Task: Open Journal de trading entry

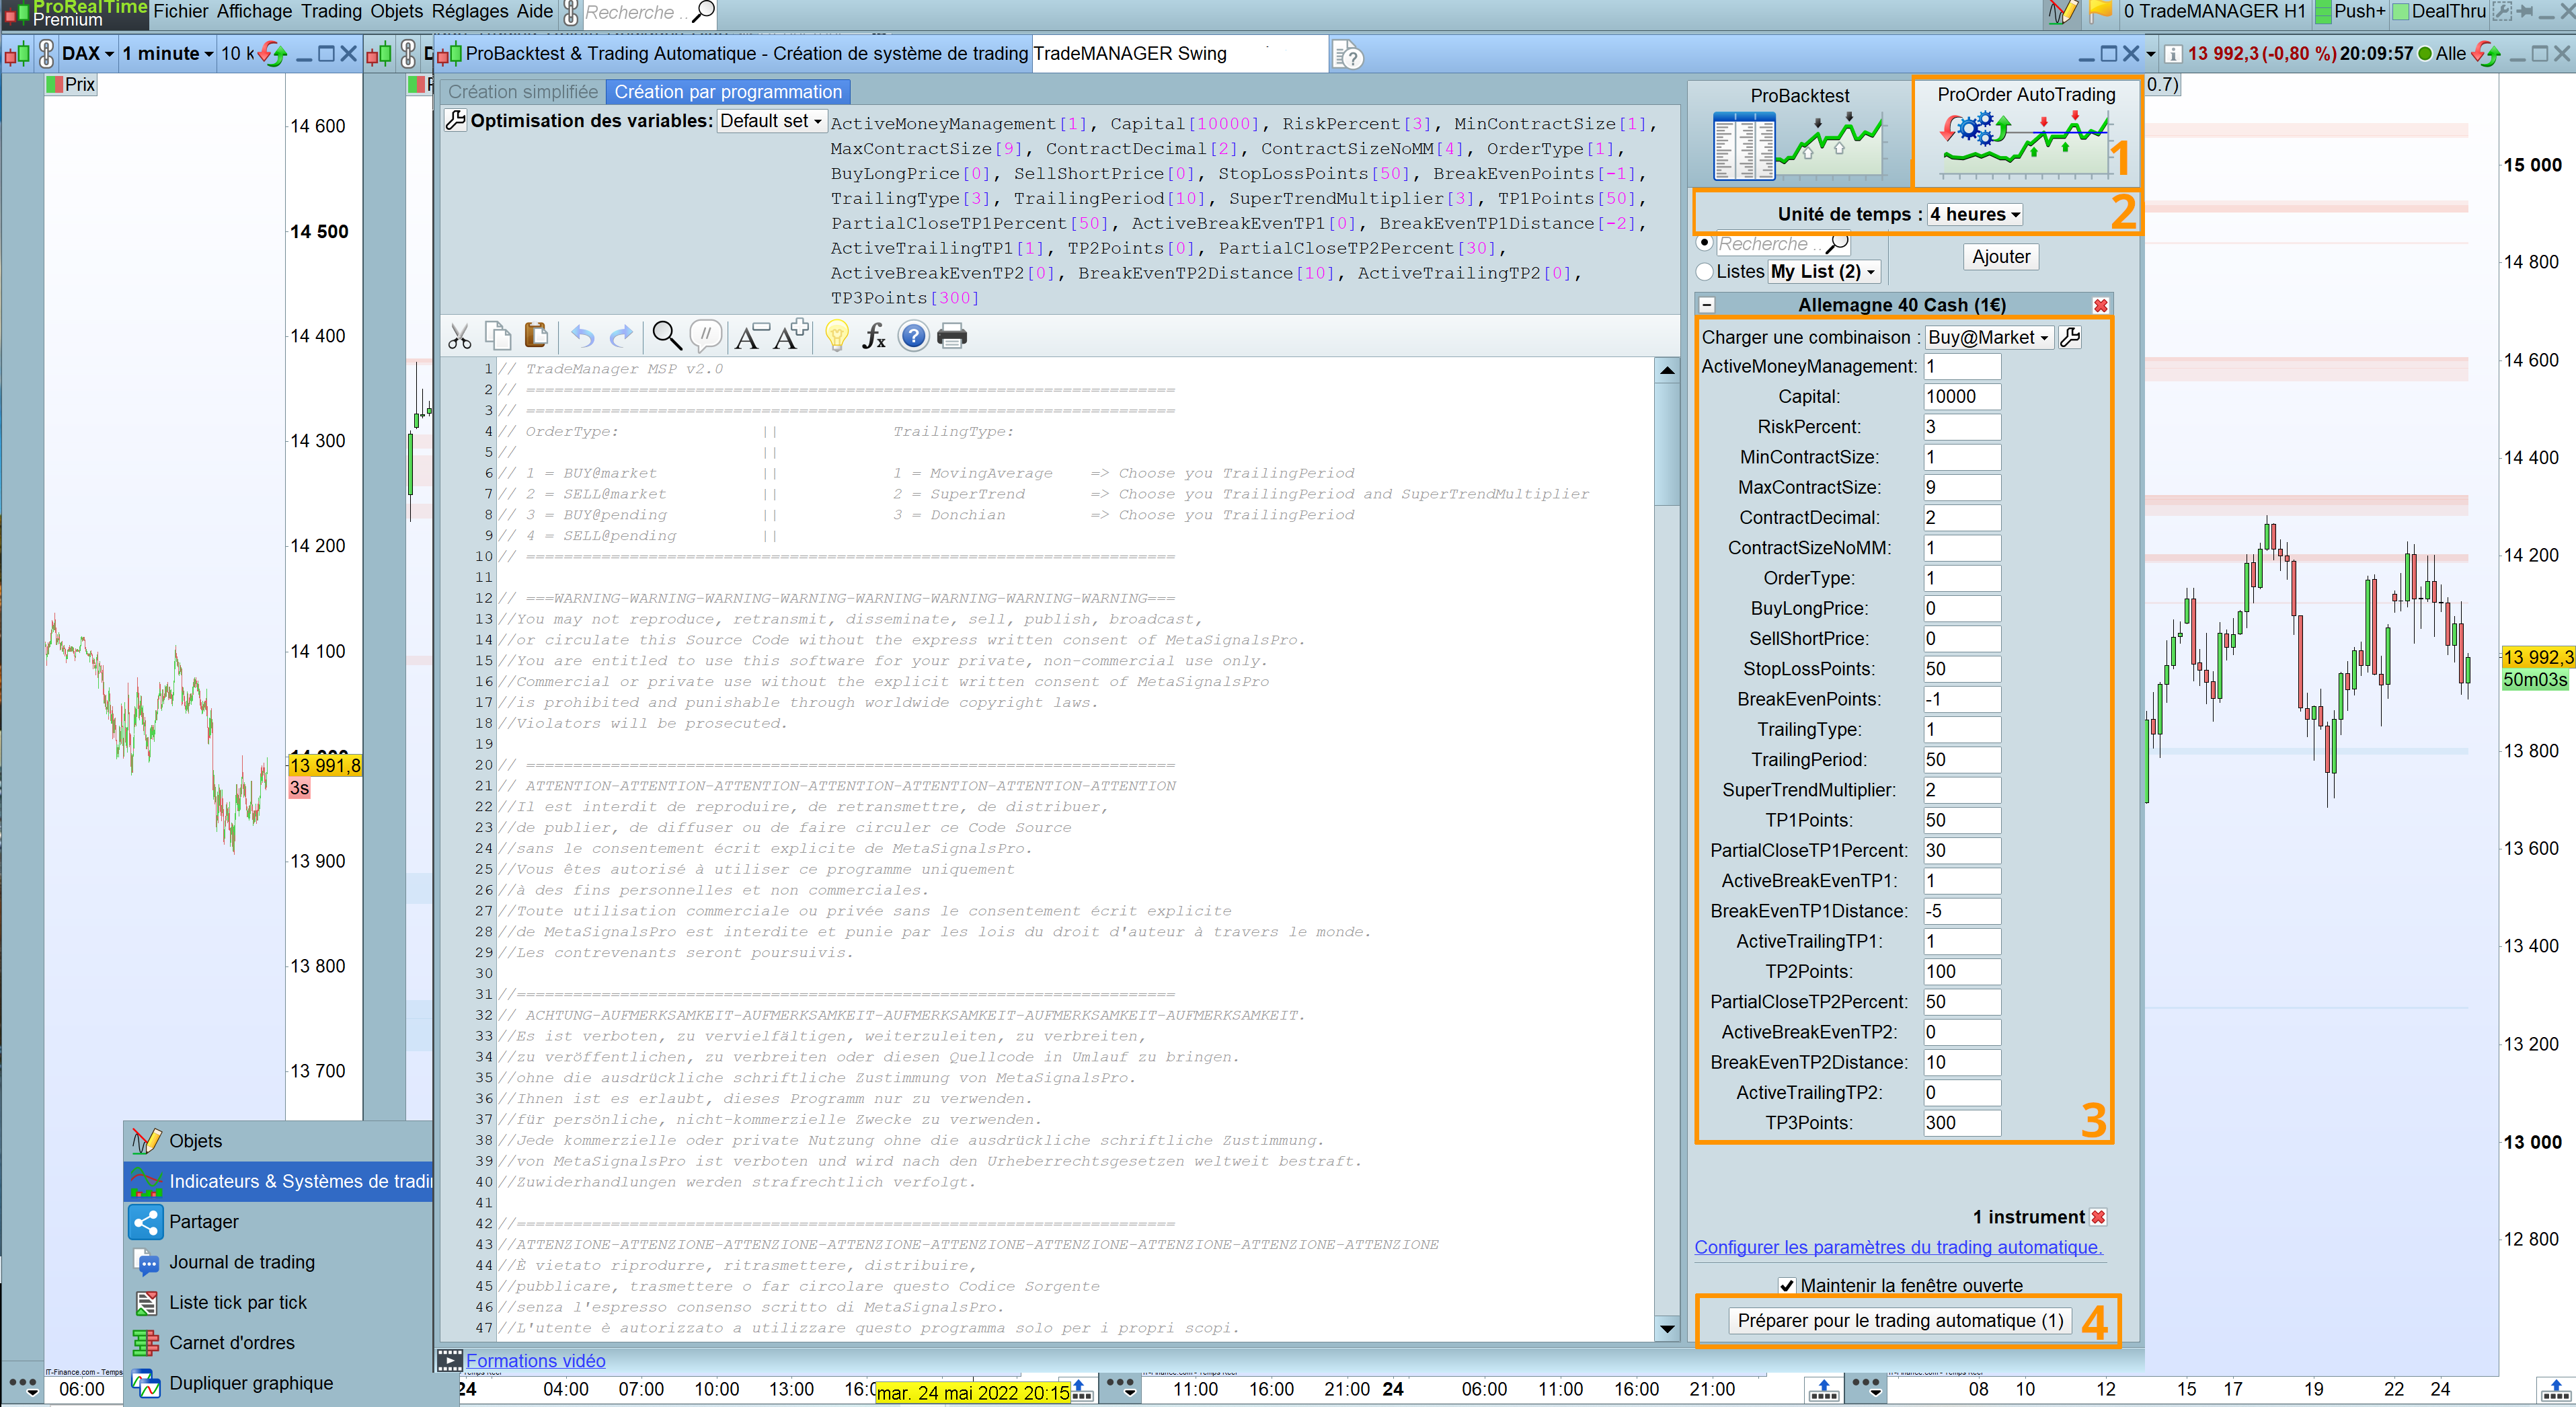Action: tap(278, 1263)
